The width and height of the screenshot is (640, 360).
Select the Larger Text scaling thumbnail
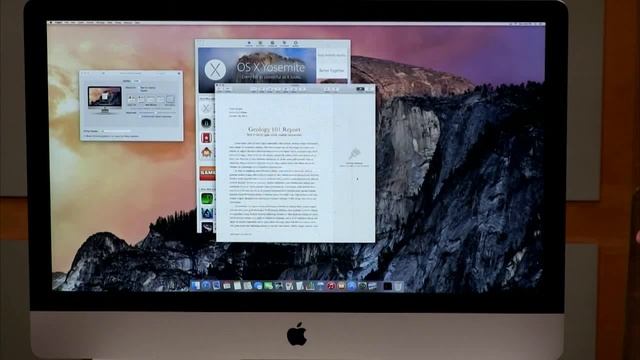click(x=132, y=99)
